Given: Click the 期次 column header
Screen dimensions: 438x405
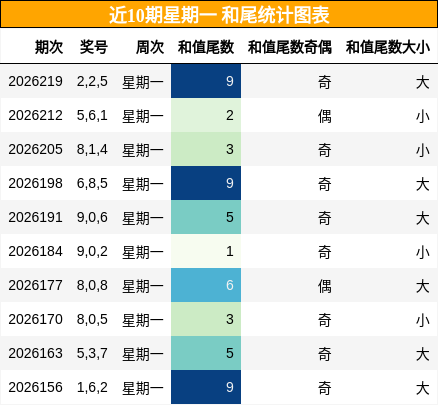Looking at the screenshot, I should (x=49, y=47).
